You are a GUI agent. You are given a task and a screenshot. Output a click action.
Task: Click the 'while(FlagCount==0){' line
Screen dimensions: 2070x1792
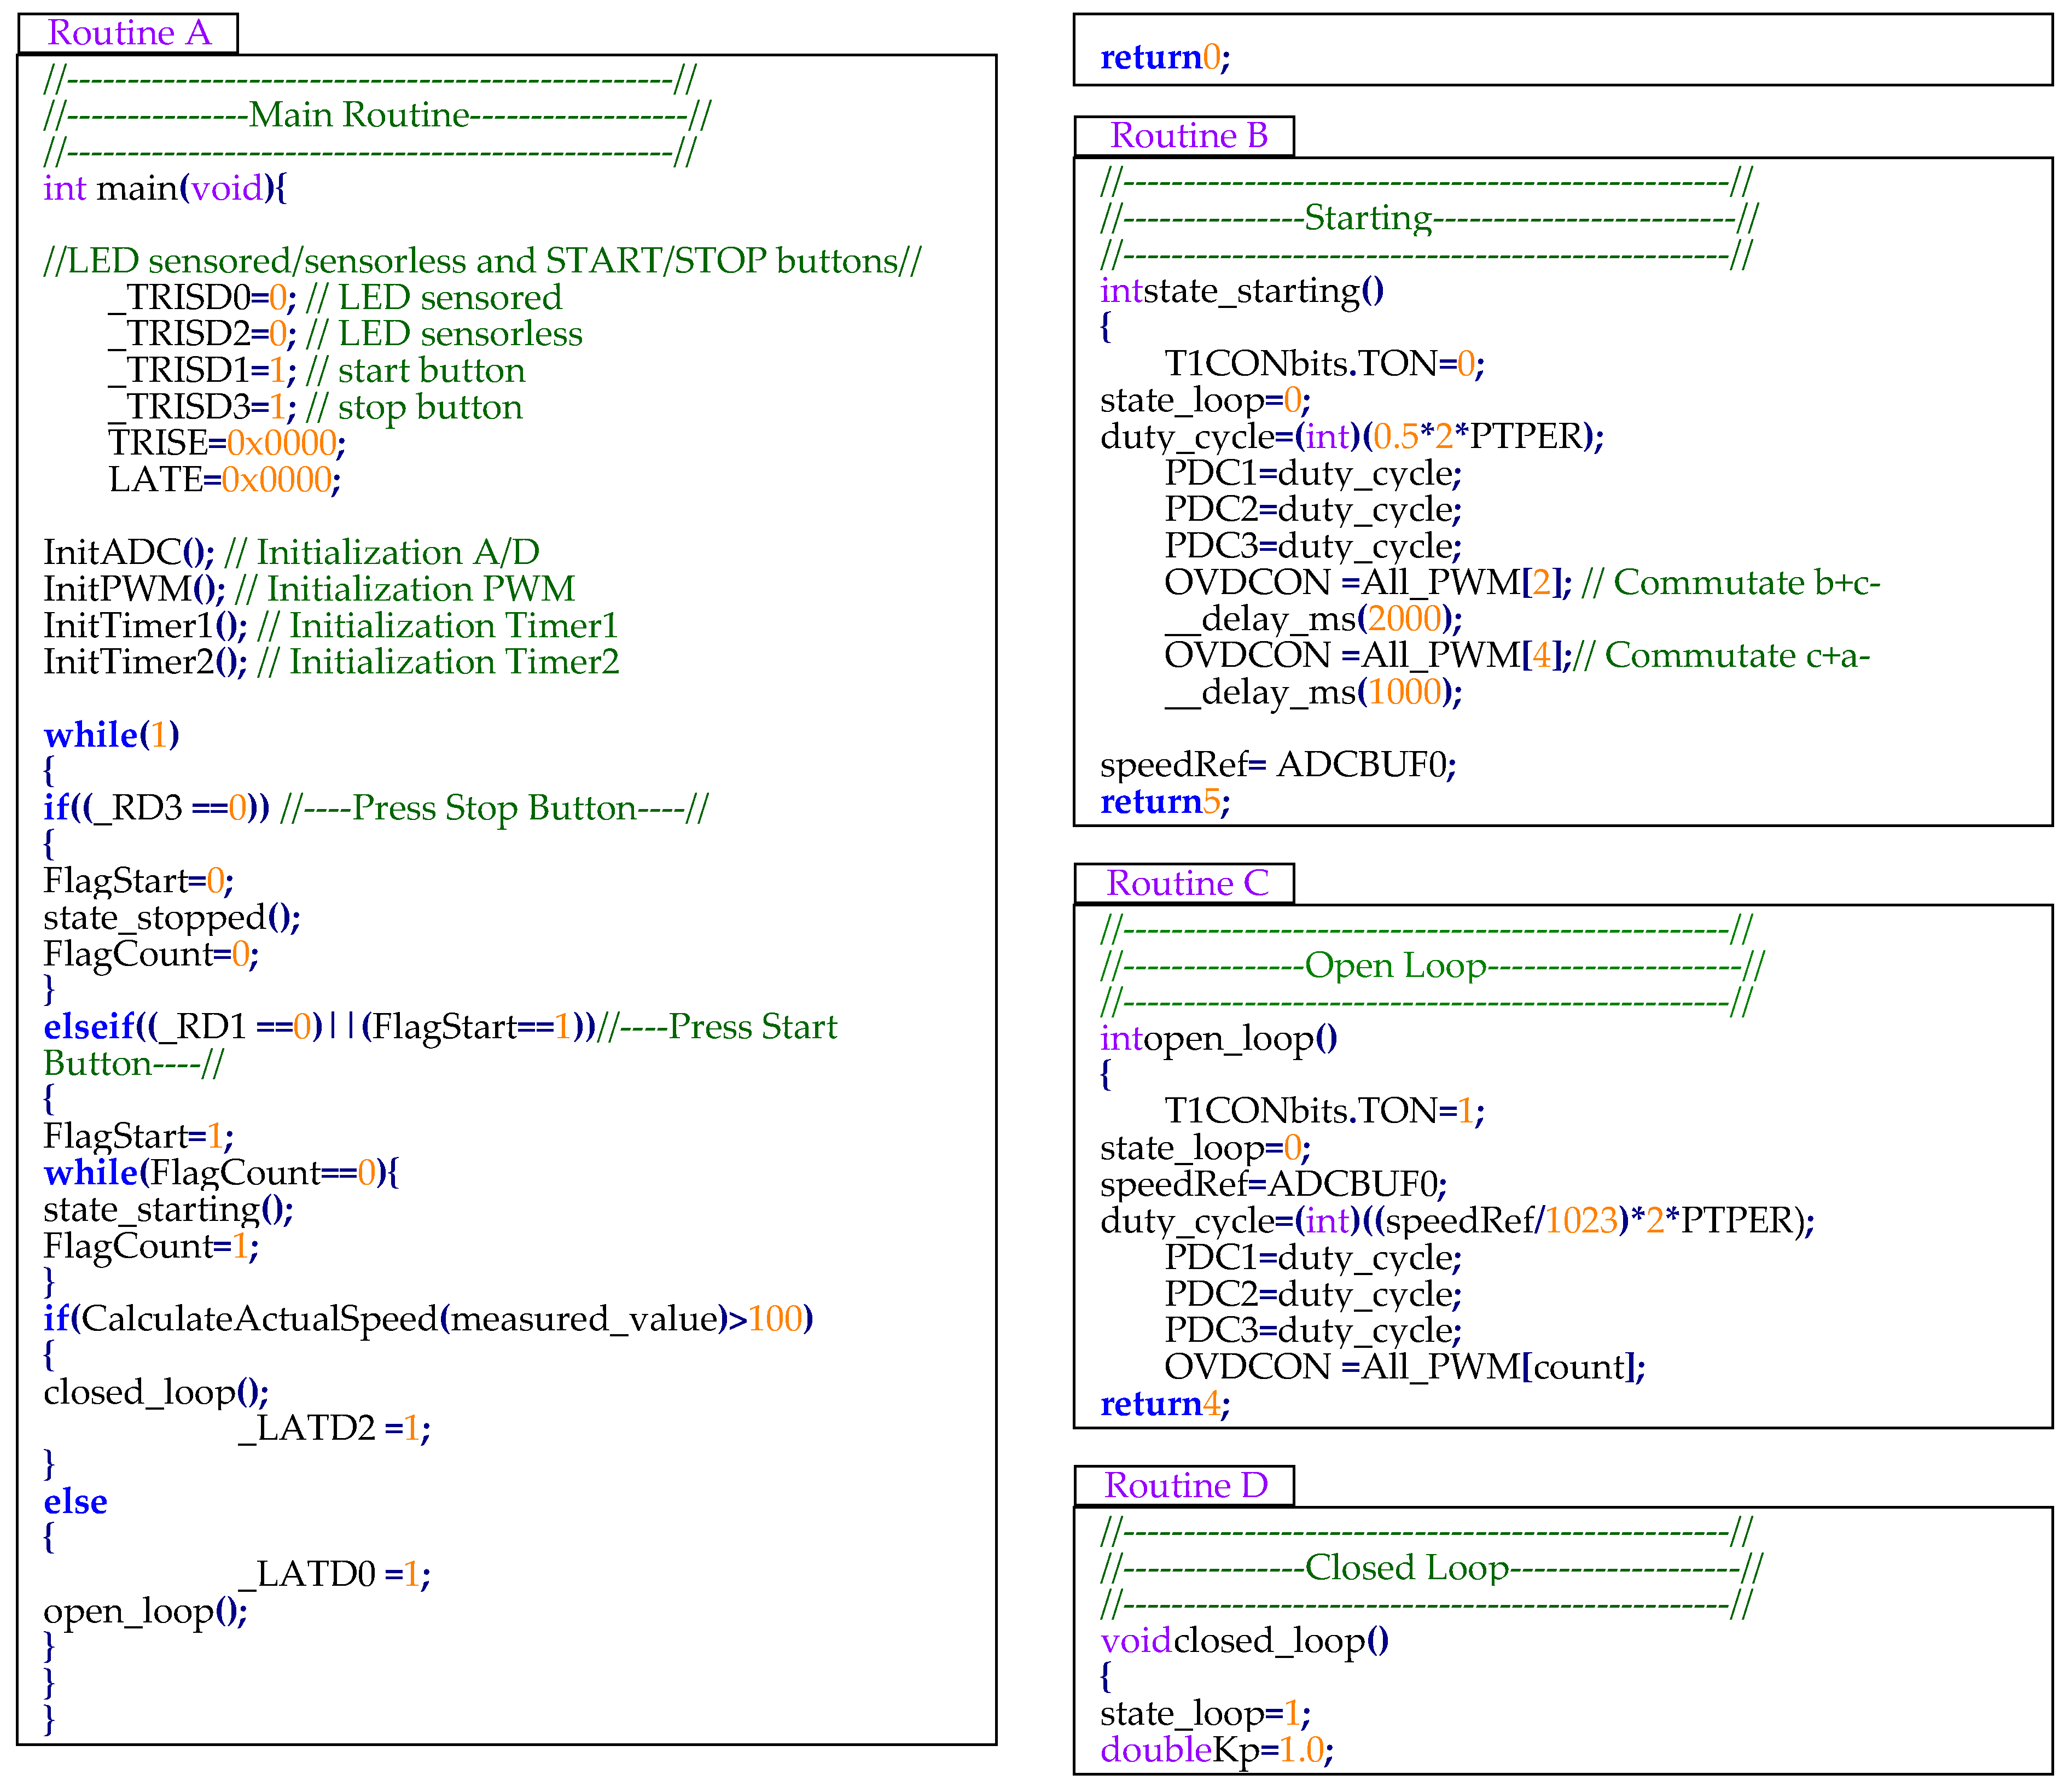click(x=220, y=1173)
